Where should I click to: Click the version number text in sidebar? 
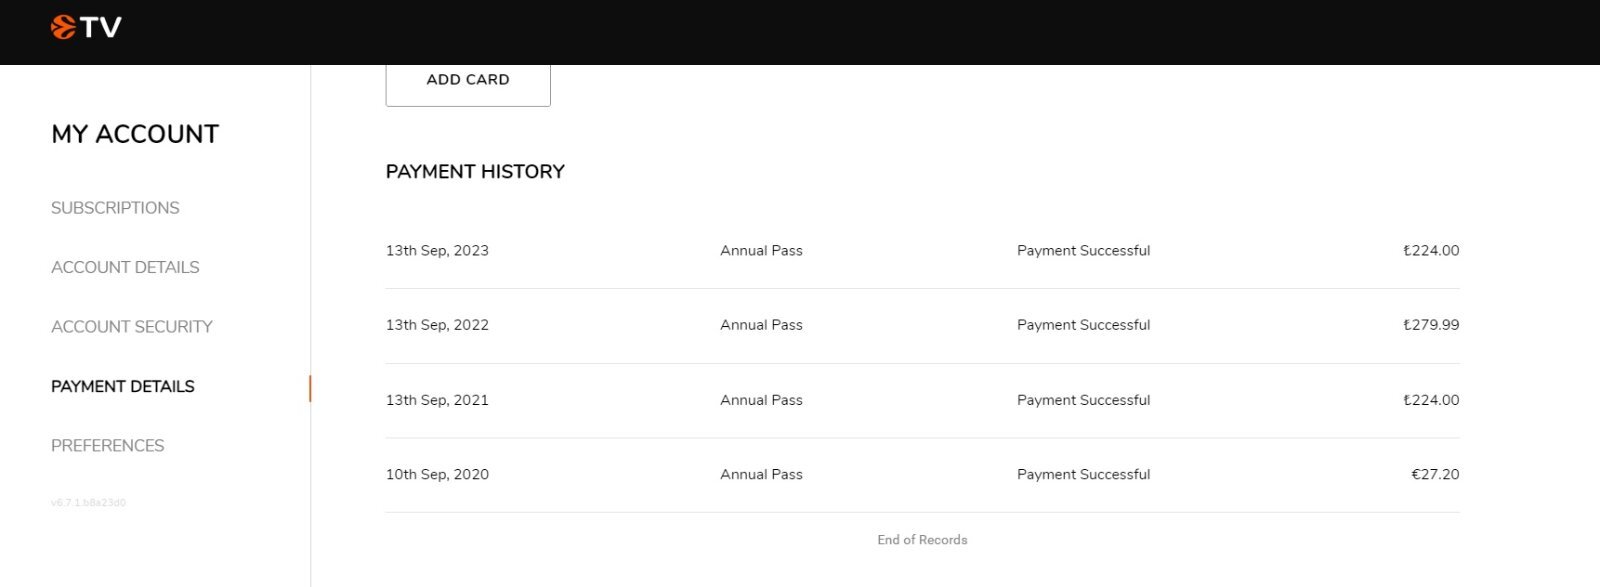[88, 503]
